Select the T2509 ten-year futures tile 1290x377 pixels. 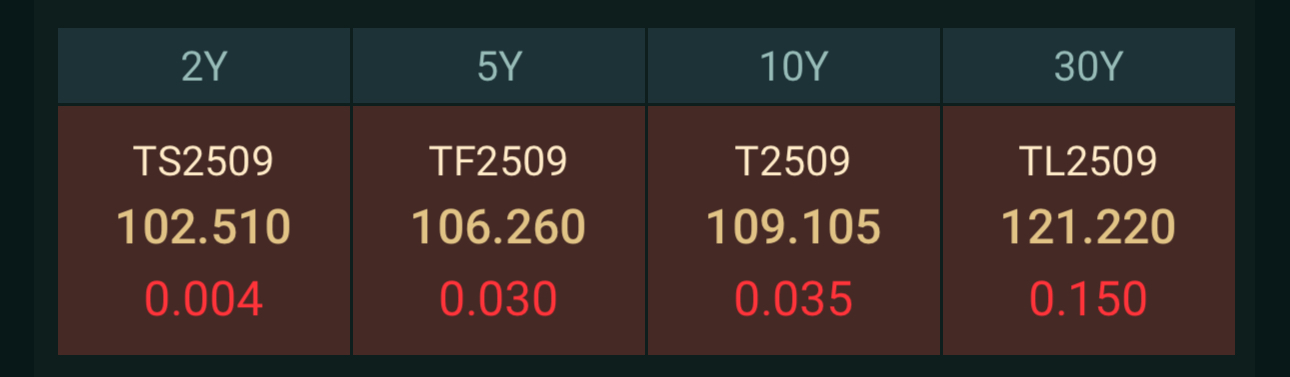794,230
